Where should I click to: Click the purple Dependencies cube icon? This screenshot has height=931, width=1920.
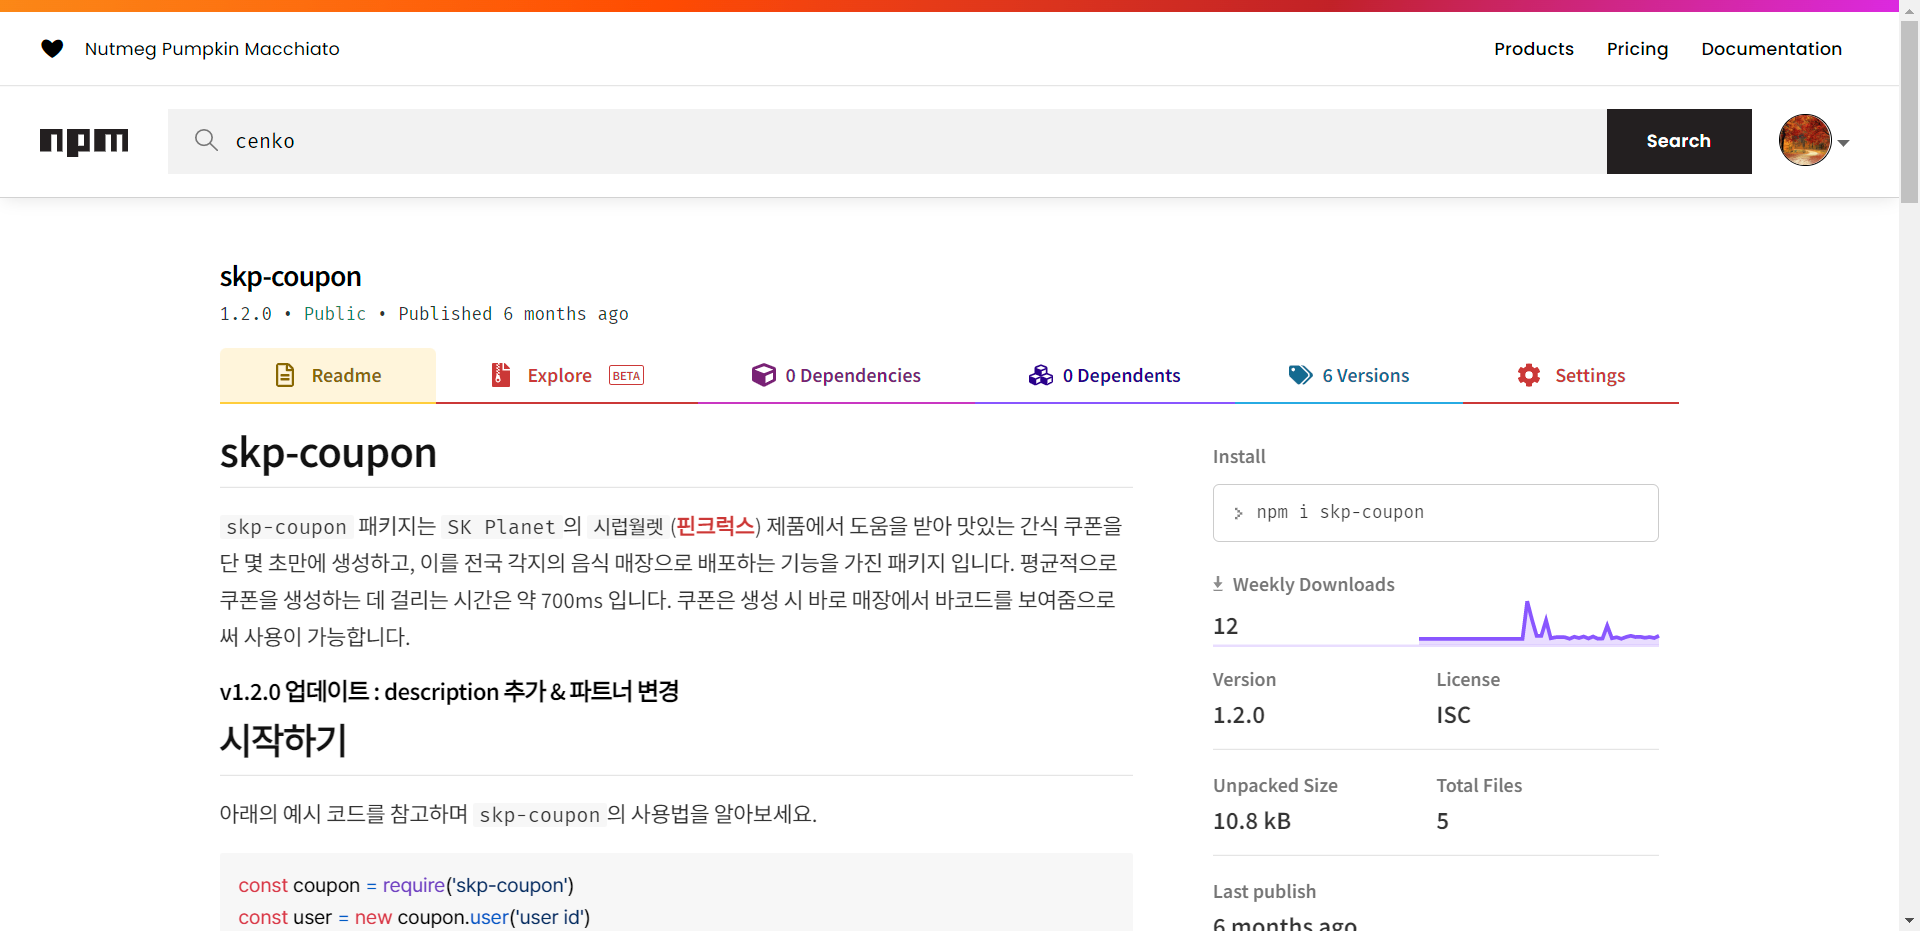(x=764, y=375)
